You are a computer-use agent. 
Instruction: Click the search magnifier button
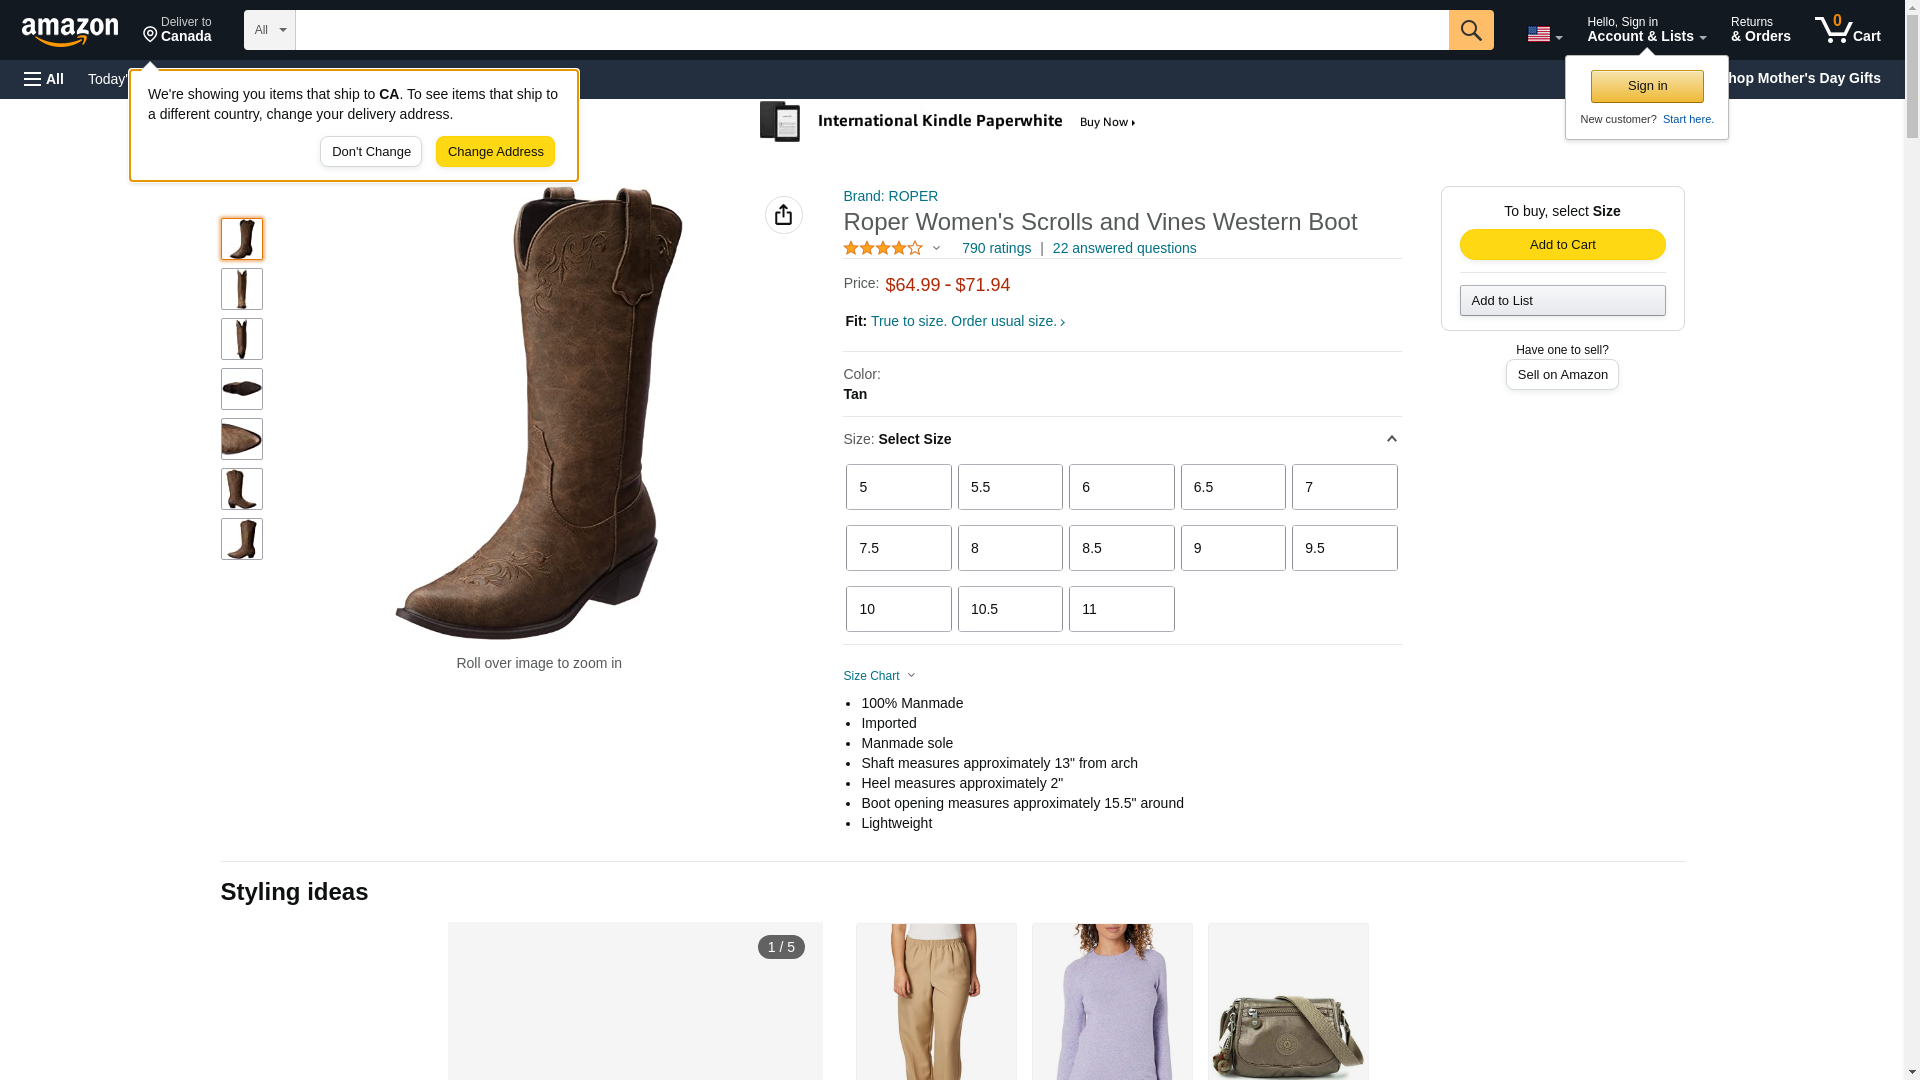(x=1470, y=30)
